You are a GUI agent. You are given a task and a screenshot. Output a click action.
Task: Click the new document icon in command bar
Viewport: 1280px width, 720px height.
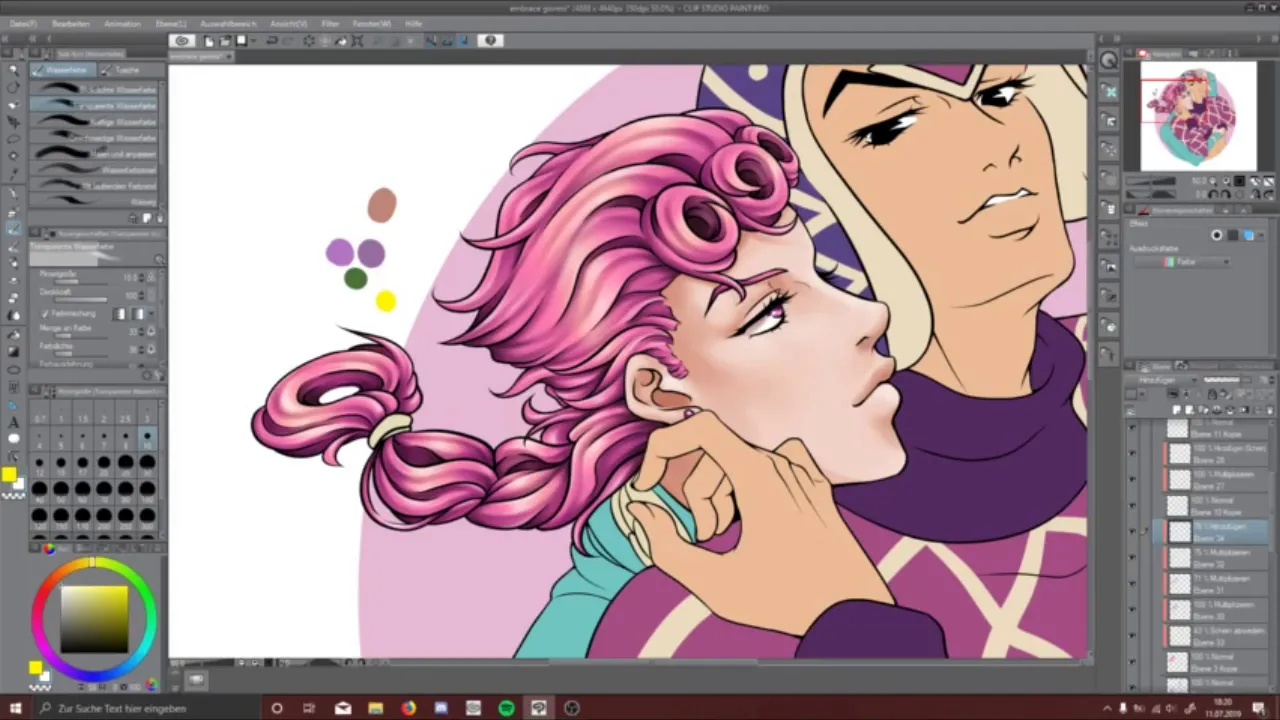[x=209, y=41]
